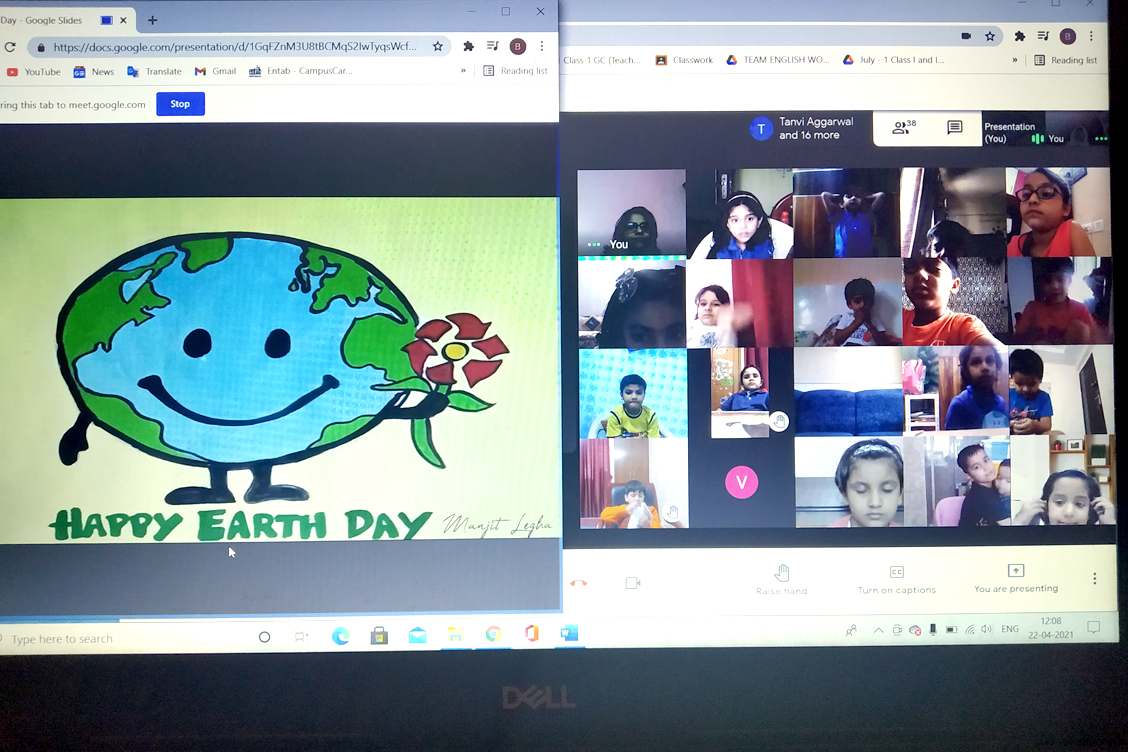Open the Meet chat panel

(954, 128)
